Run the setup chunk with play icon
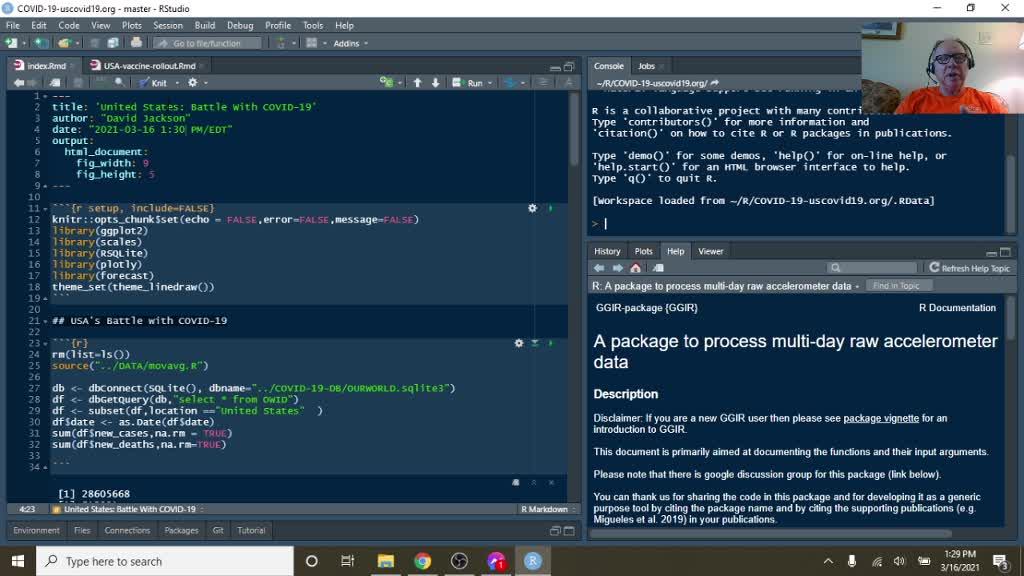1024x576 pixels. point(551,208)
